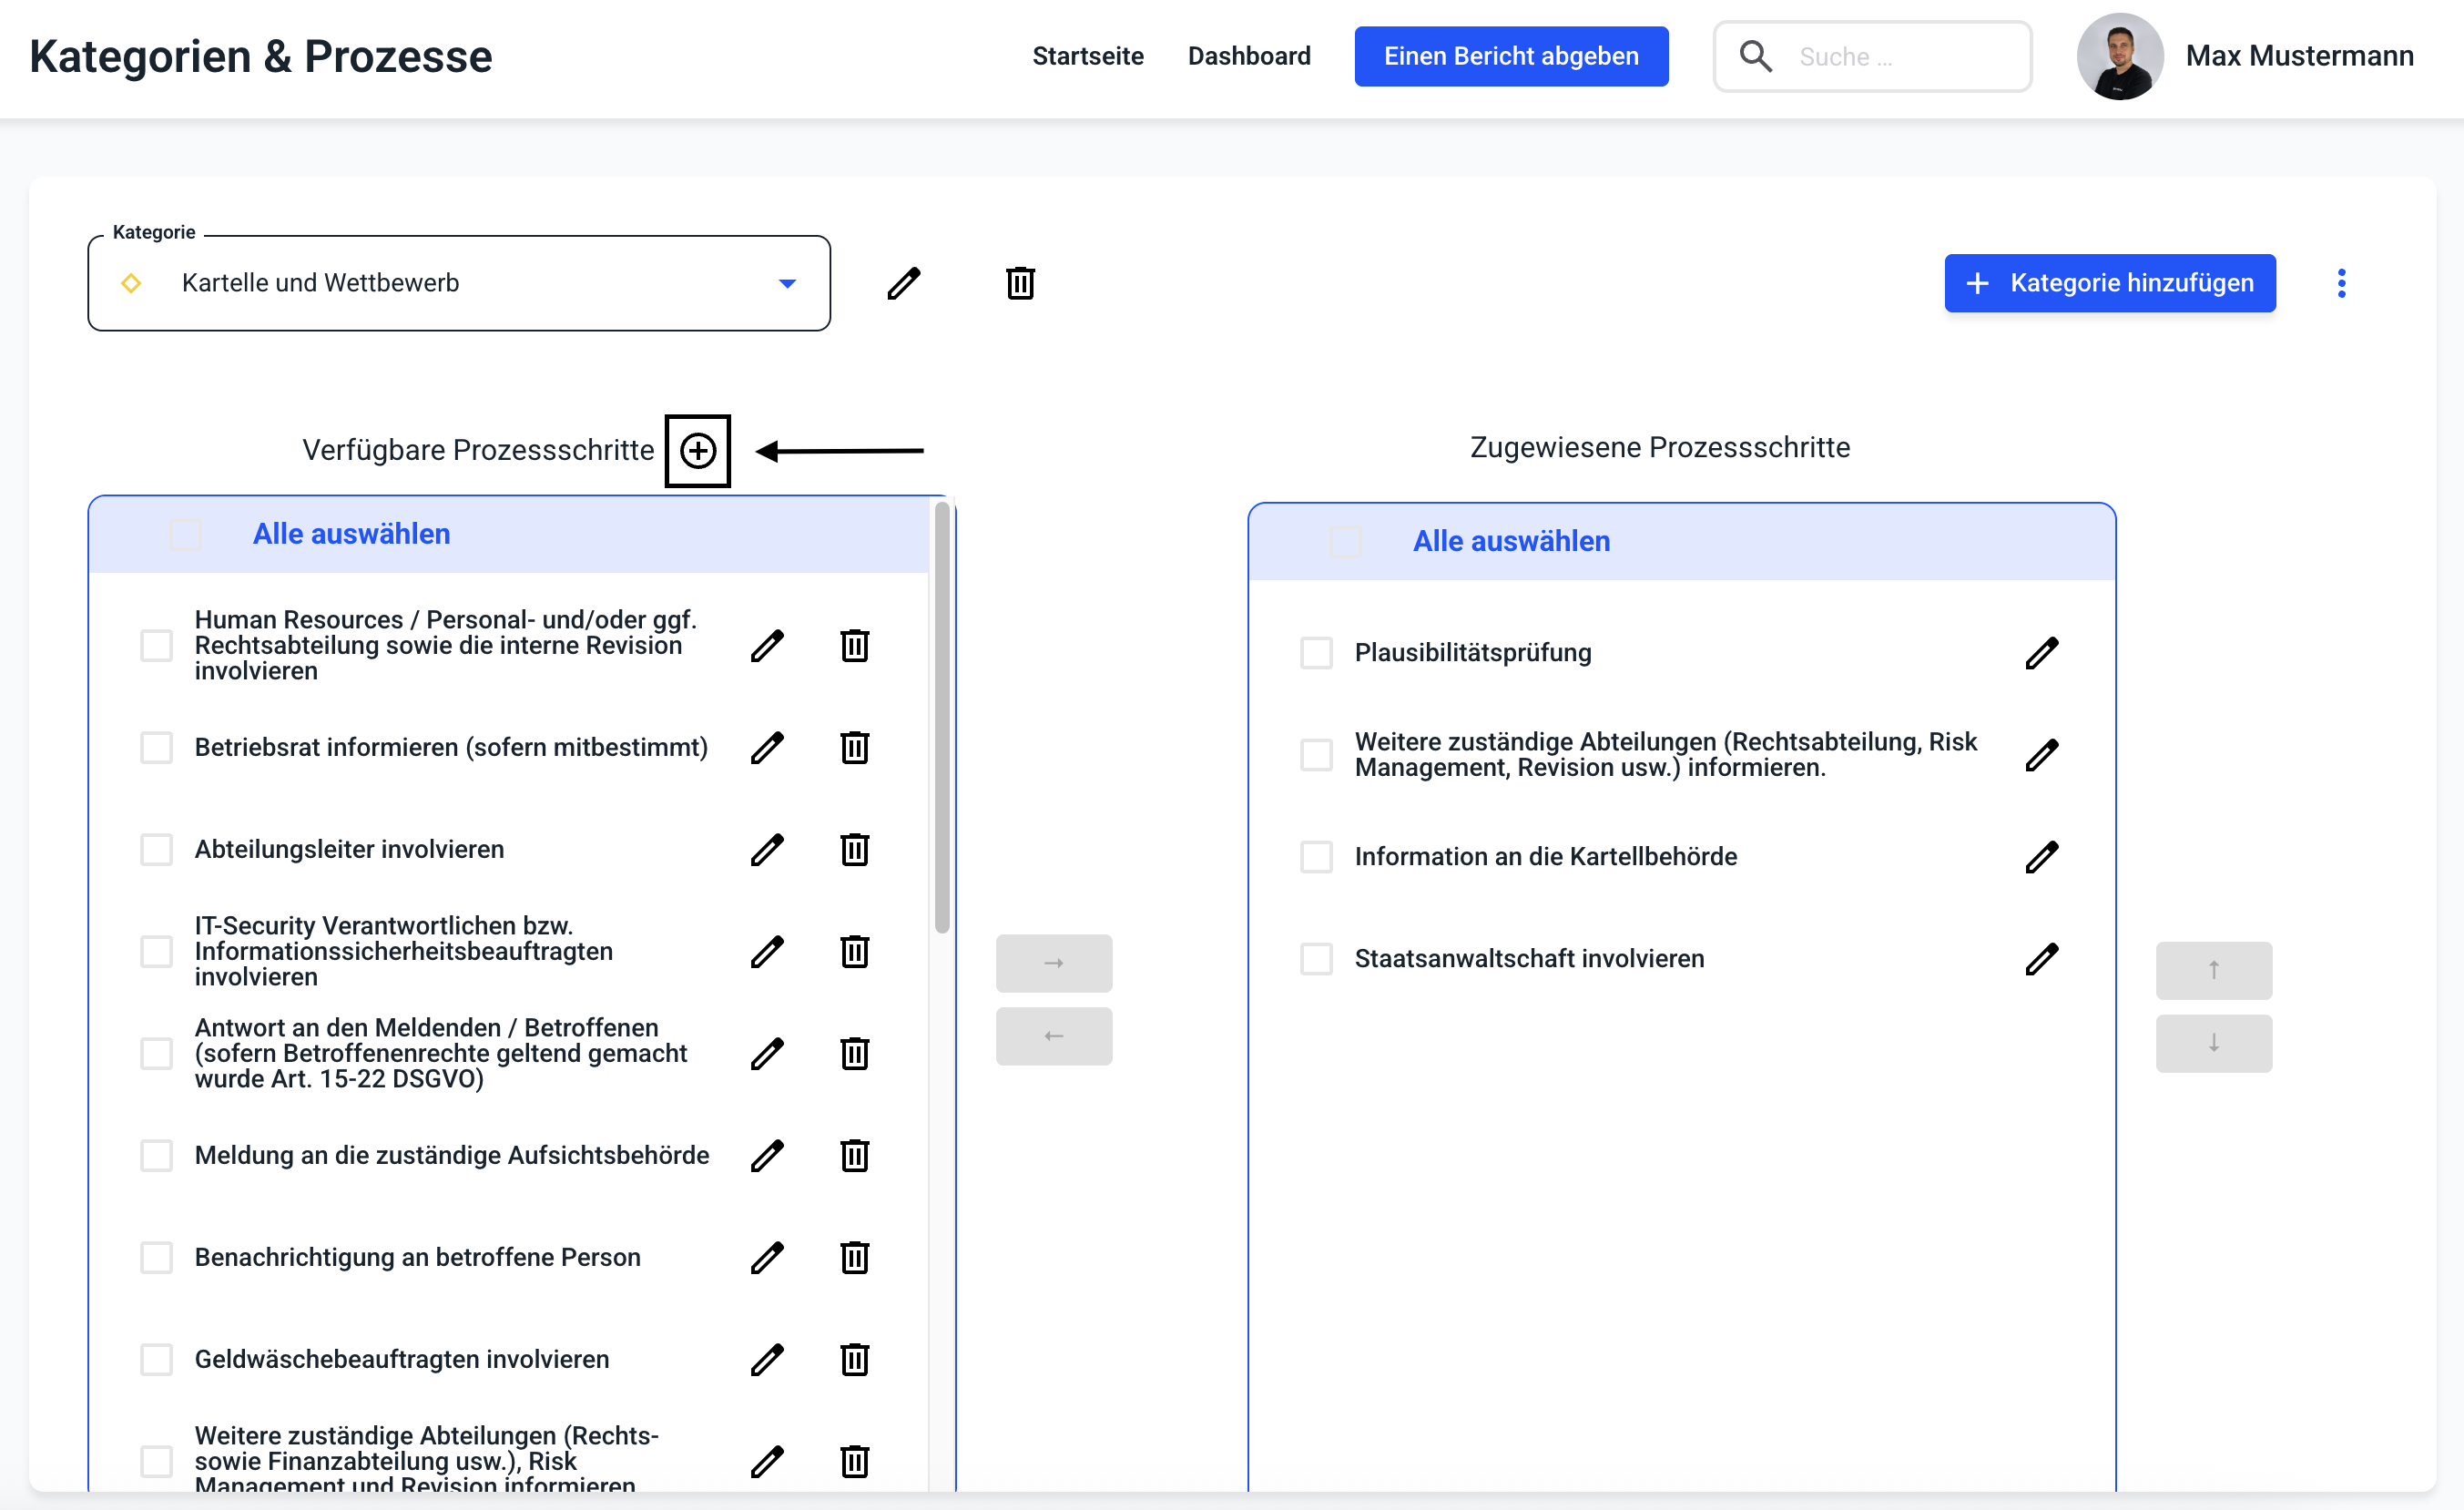Open the Dashboard page
2464x1510 pixels.
click(1248, 56)
